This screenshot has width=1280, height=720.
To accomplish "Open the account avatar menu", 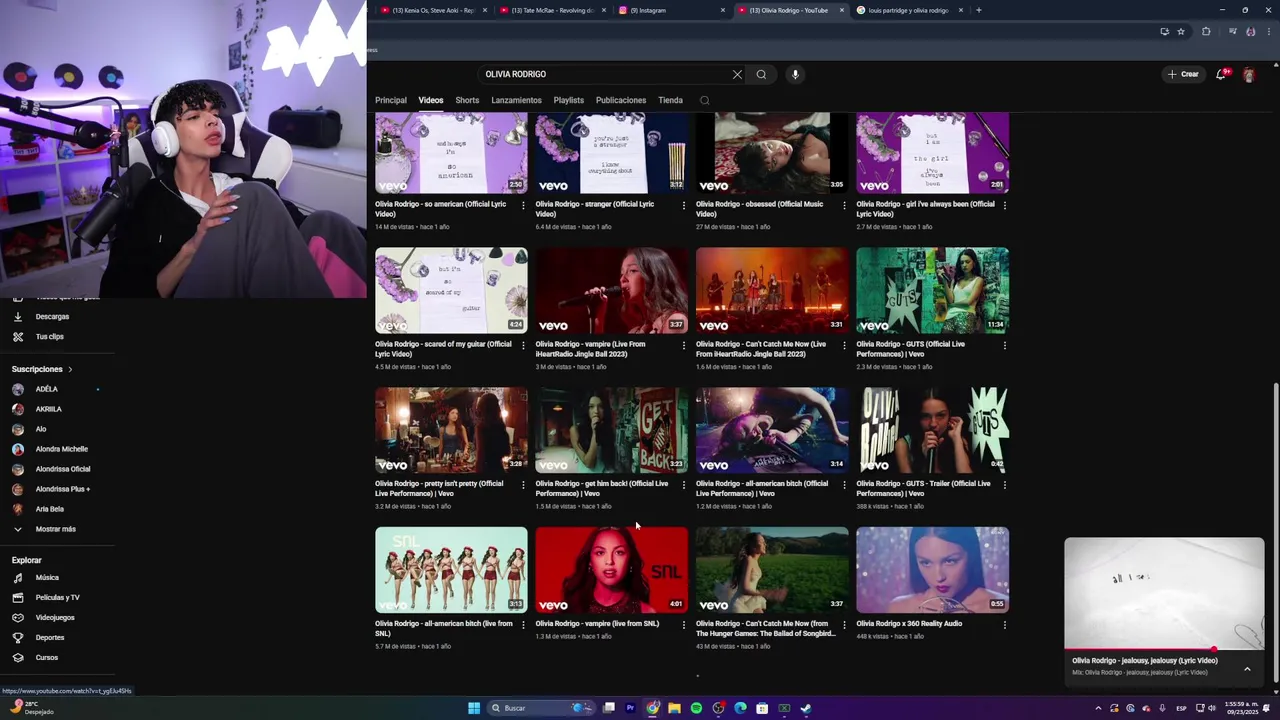I will [1249, 75].
